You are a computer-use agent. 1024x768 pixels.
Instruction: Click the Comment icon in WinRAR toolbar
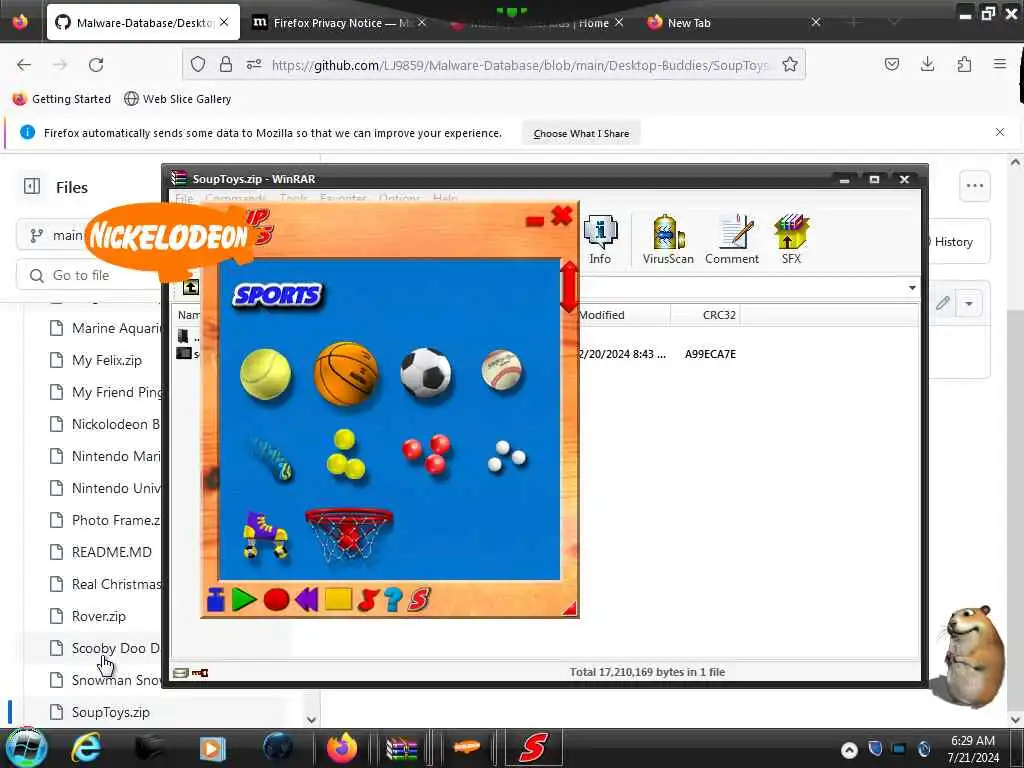(x=731, y=240)
